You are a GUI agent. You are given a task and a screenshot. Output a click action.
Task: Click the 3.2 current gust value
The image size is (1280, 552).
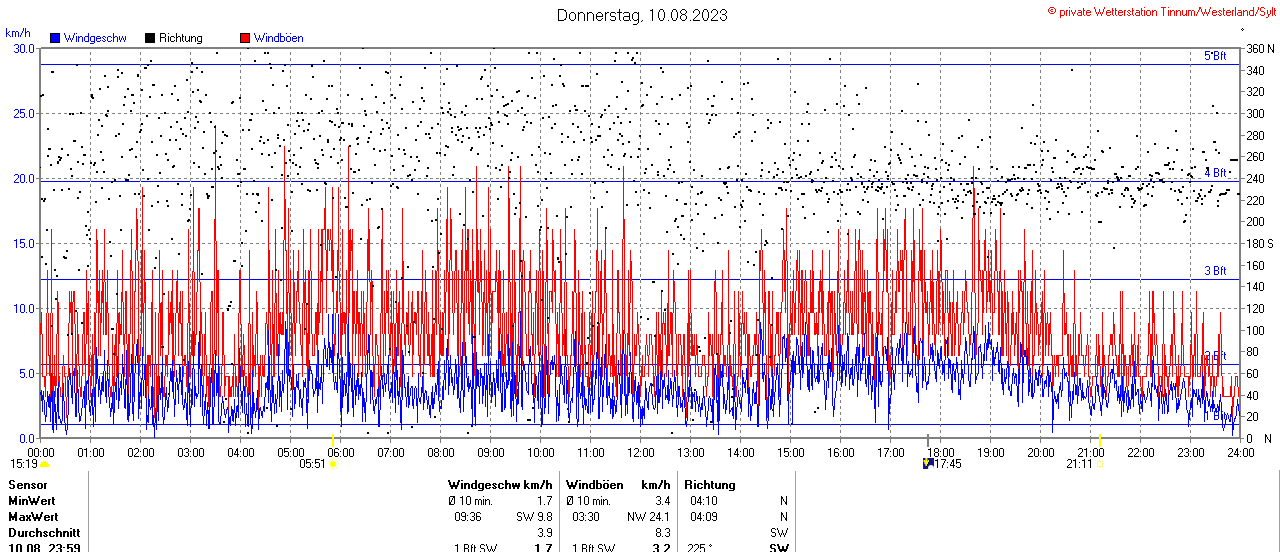coord(662,547)
